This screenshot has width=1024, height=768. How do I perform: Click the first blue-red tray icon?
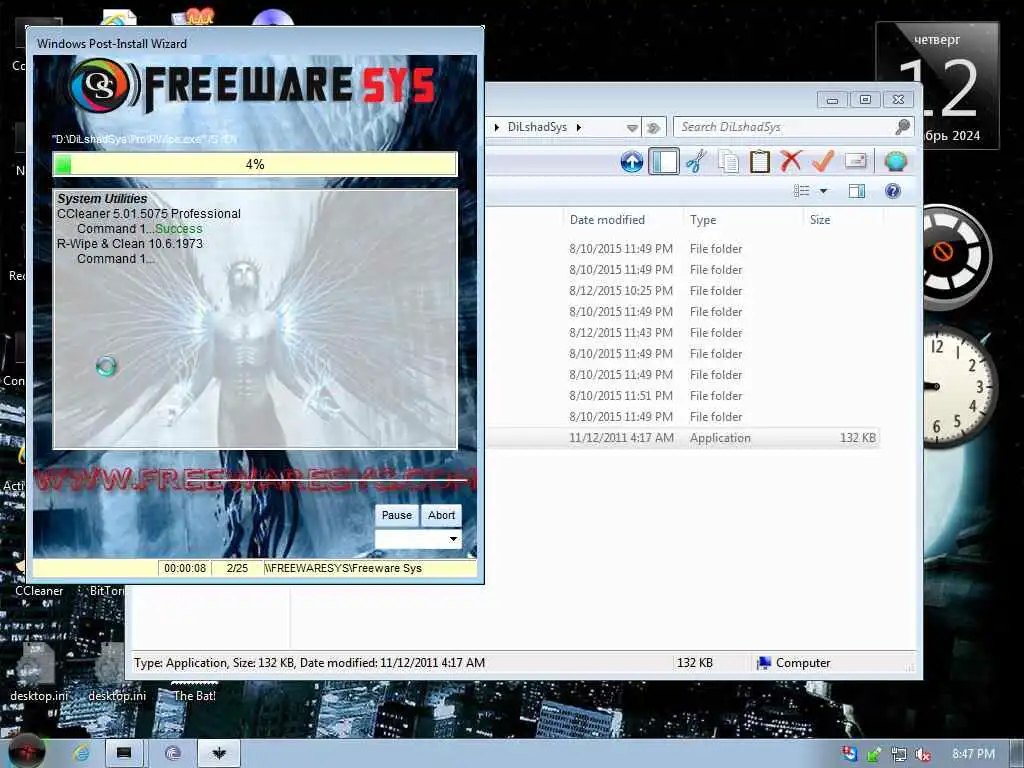849,754
